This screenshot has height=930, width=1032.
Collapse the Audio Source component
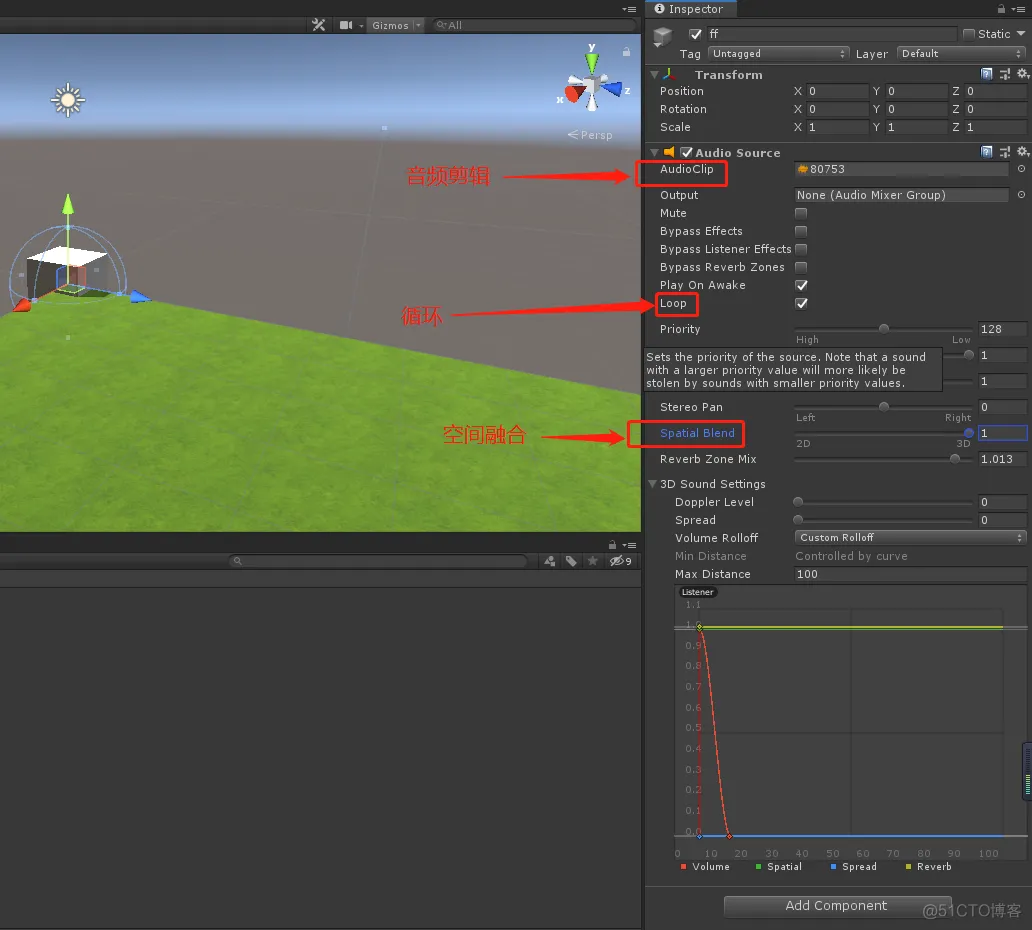coord(654,153)
